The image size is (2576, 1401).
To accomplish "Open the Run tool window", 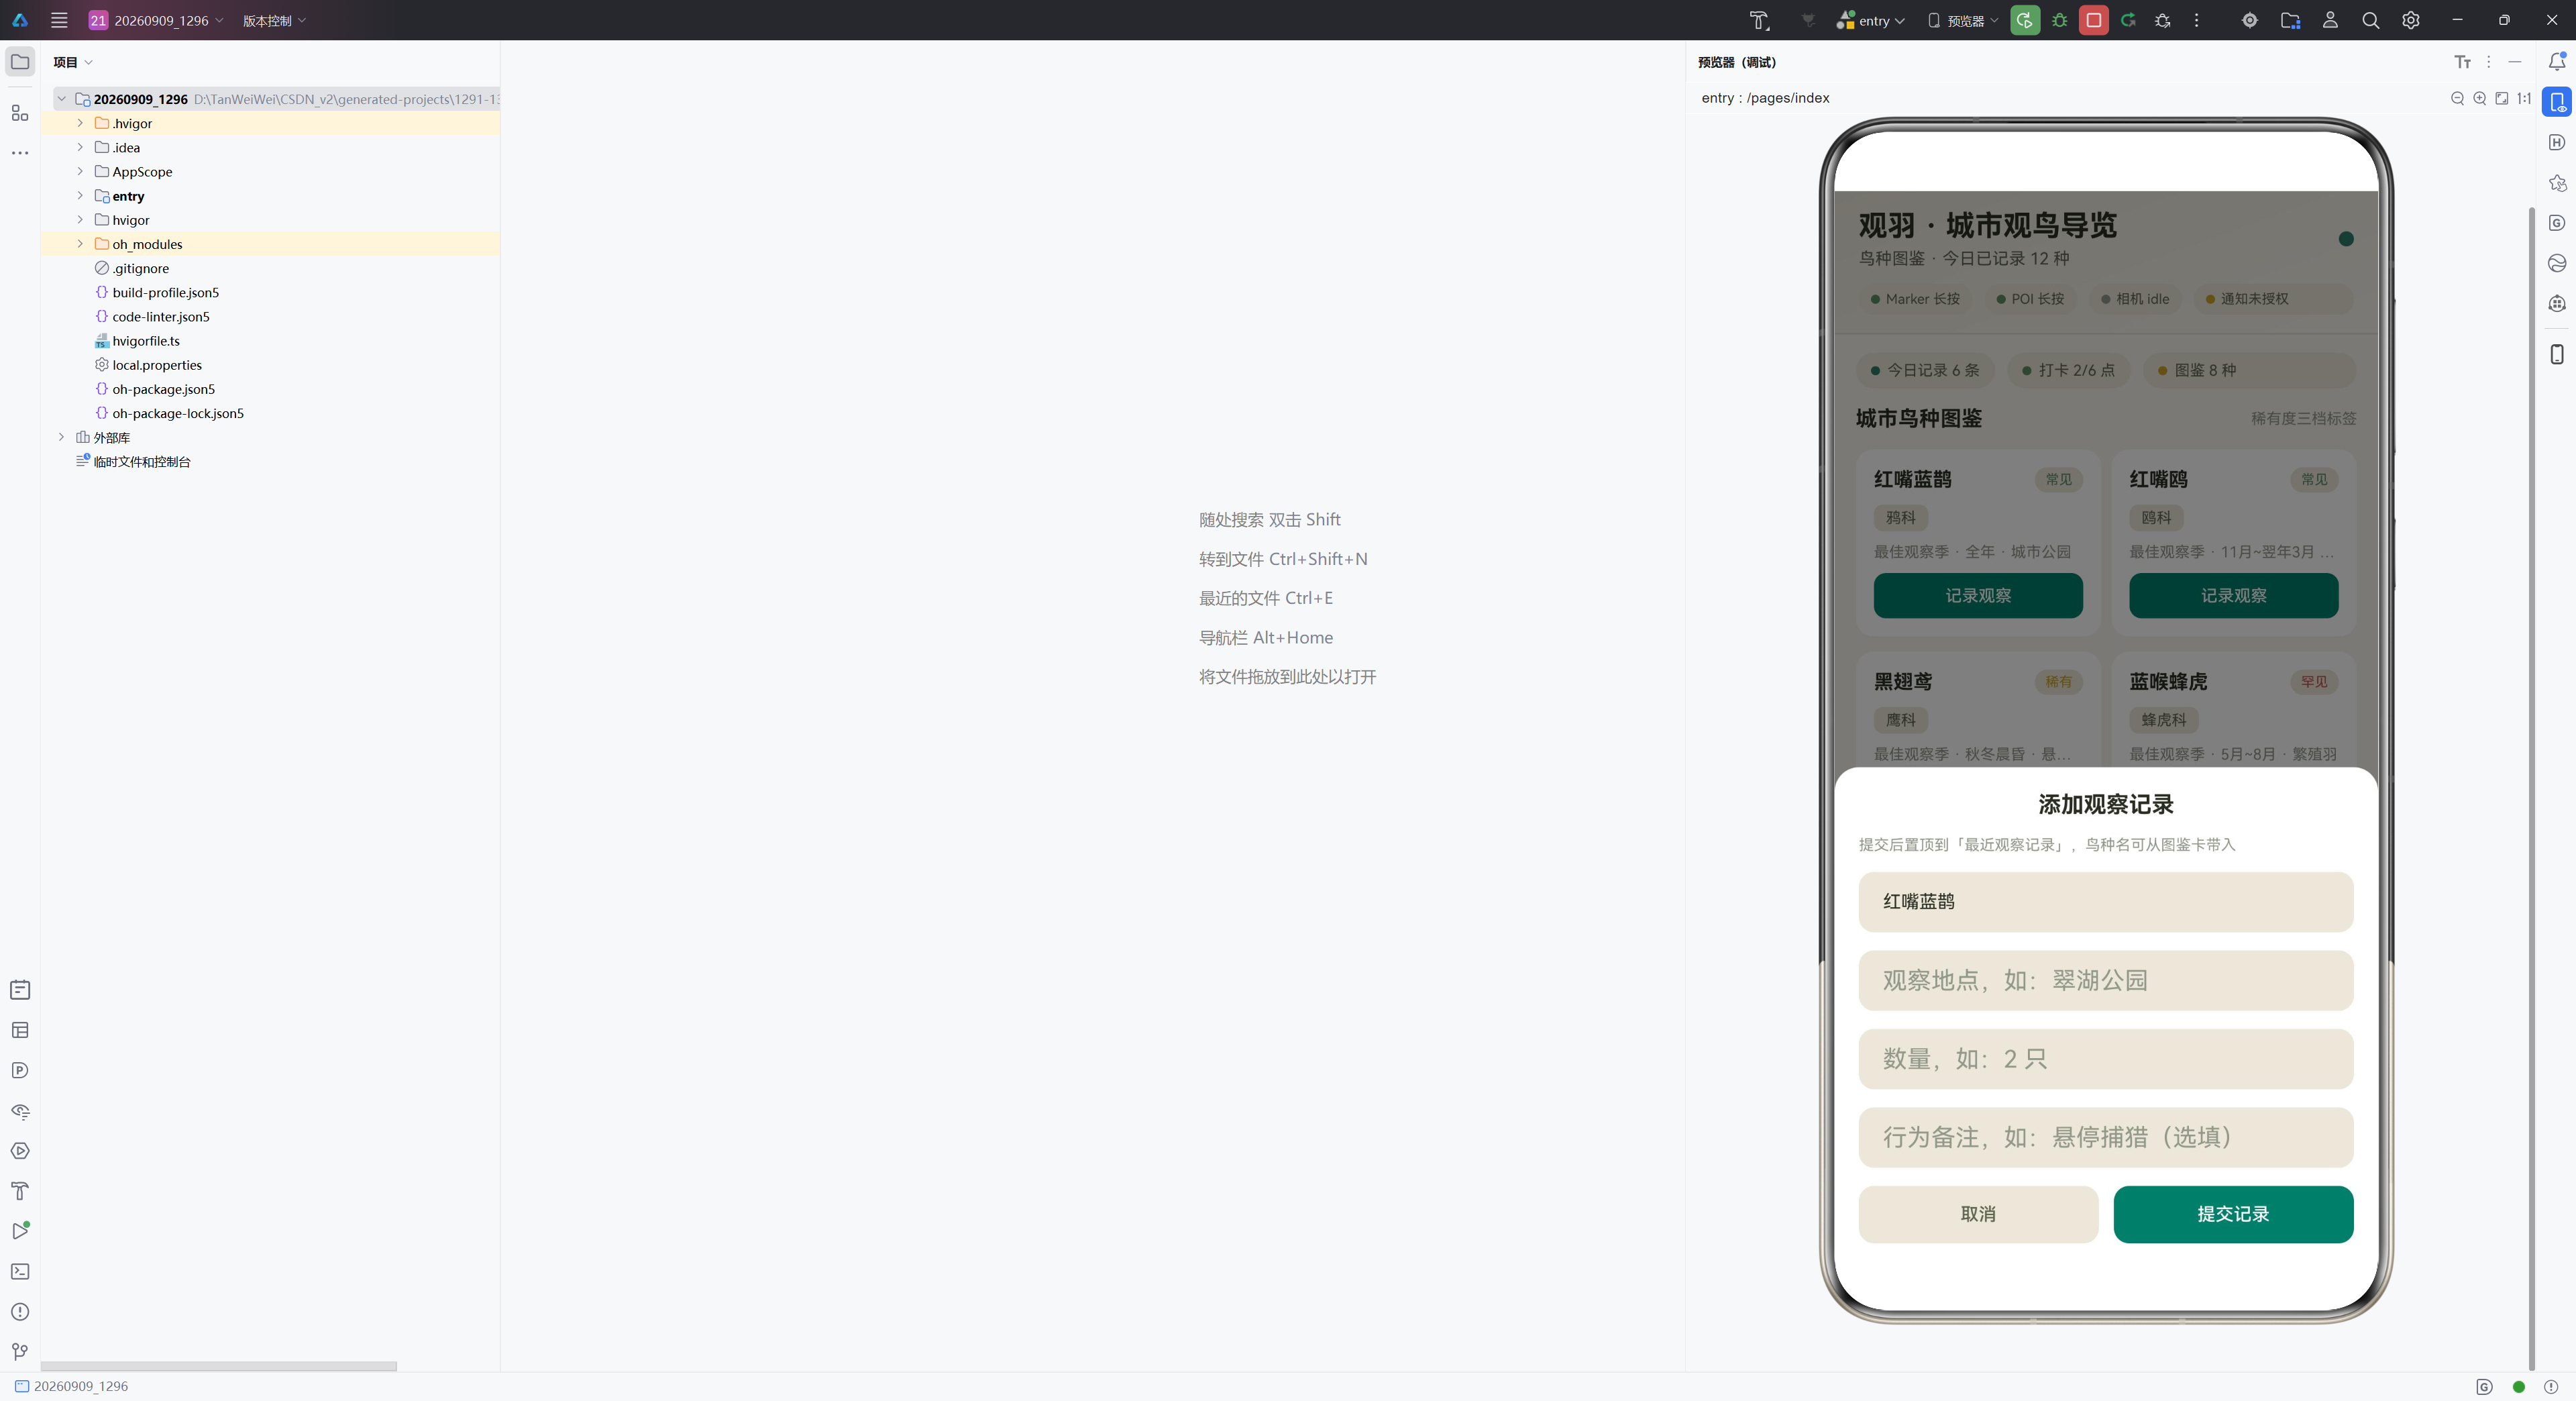I will 20,1230.
